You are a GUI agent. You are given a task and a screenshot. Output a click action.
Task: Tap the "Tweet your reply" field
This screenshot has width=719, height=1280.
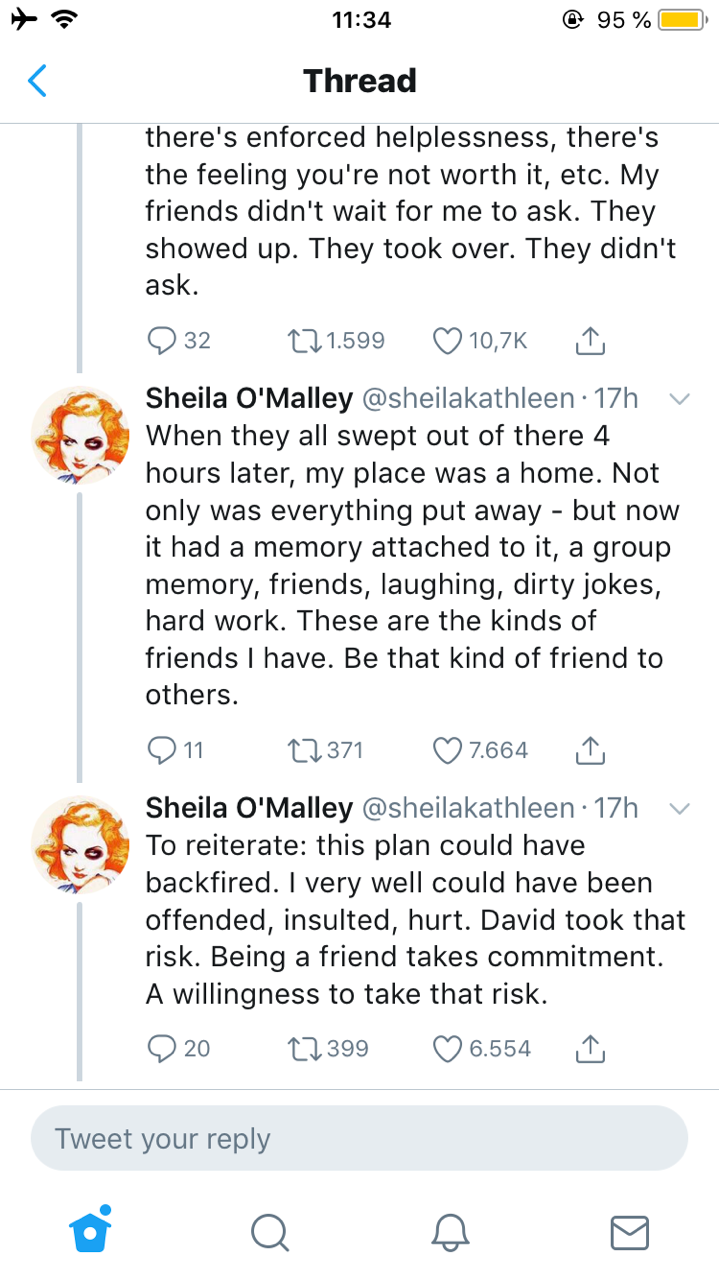click(359, 1139)
